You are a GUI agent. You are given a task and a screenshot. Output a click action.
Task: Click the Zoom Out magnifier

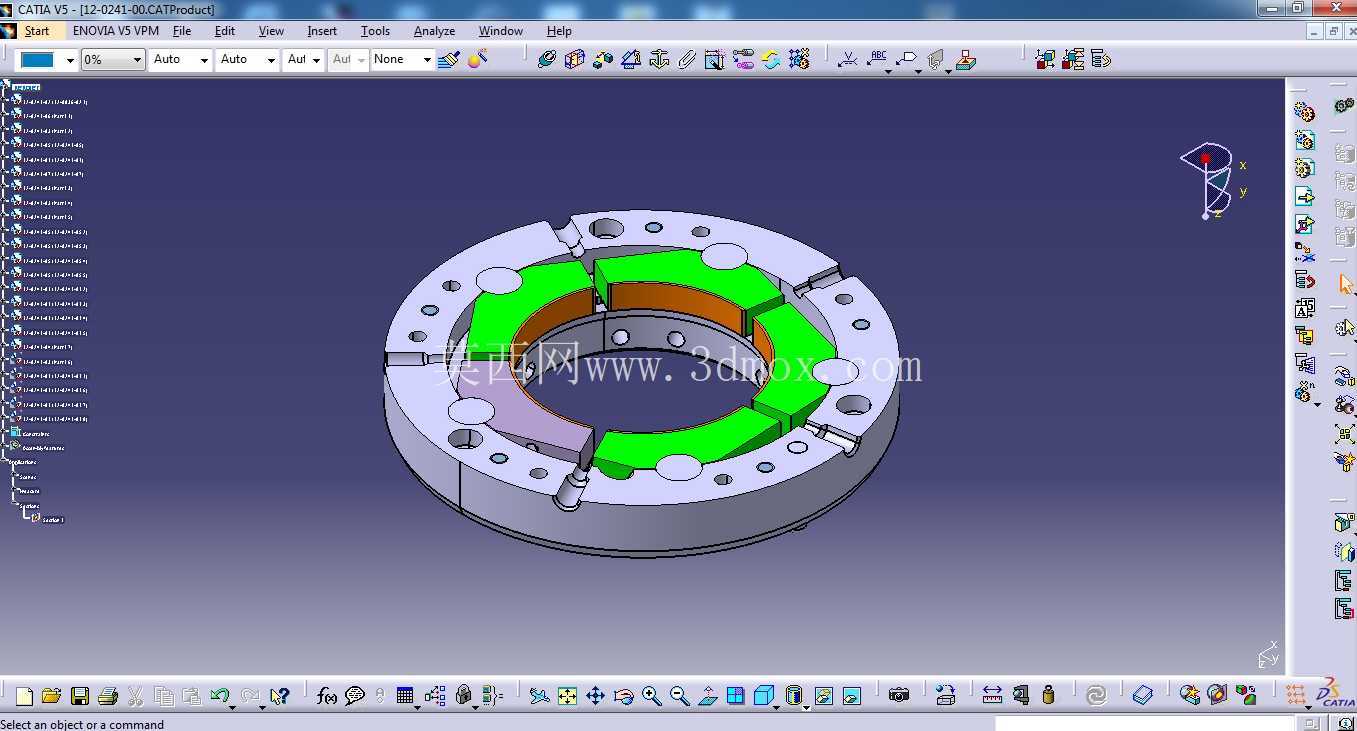point(680,696)
